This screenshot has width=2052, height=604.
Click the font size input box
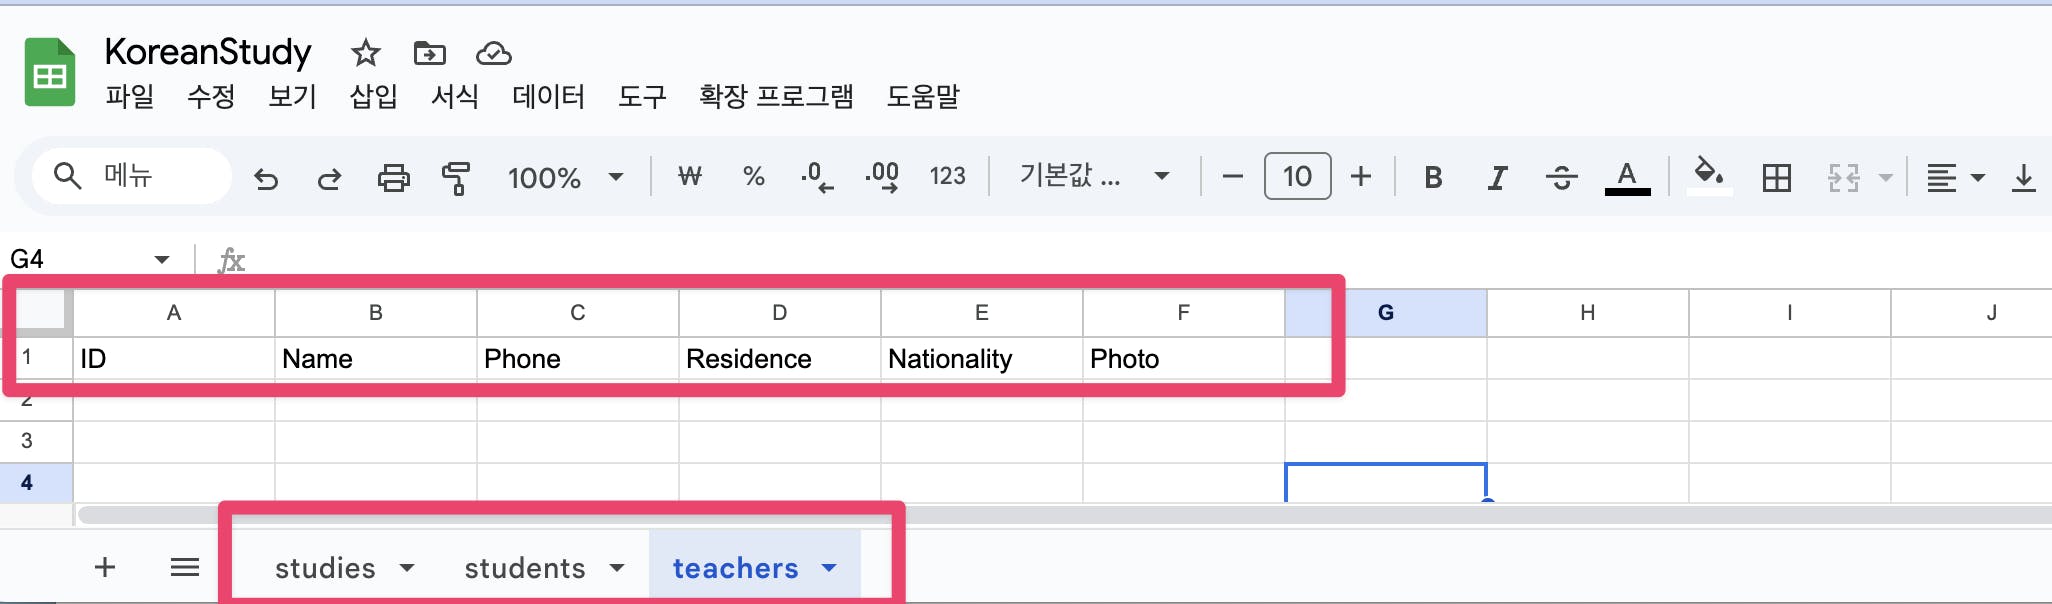pos(1297,177)
